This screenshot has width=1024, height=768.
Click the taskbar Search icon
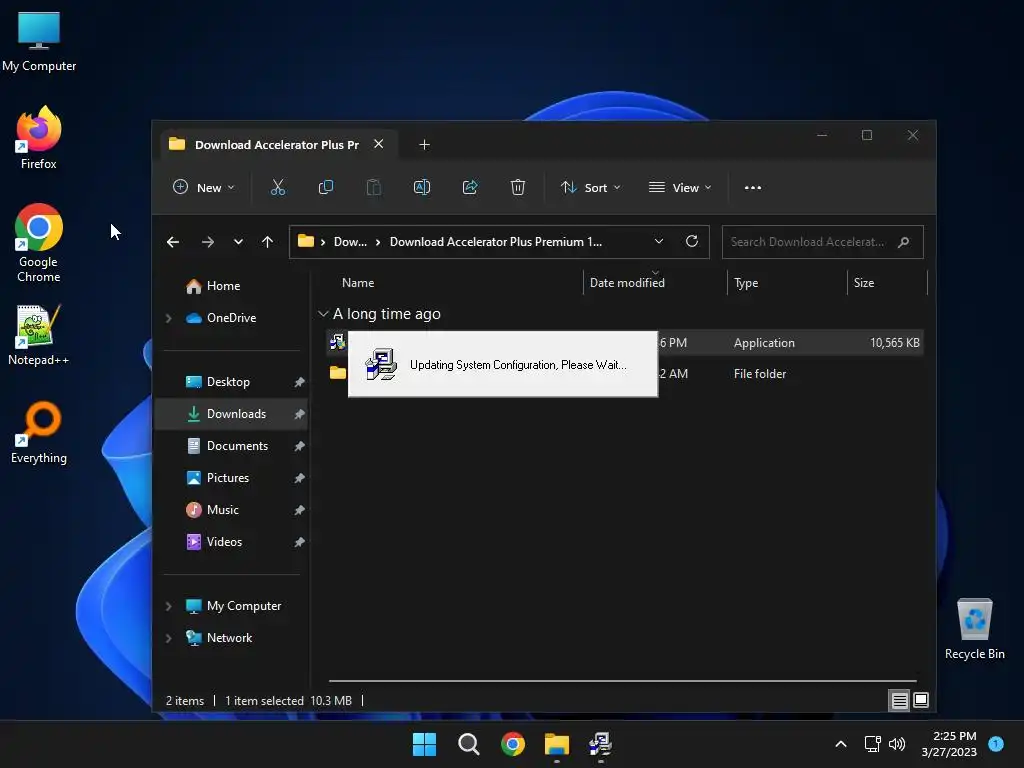coord(468,744)
